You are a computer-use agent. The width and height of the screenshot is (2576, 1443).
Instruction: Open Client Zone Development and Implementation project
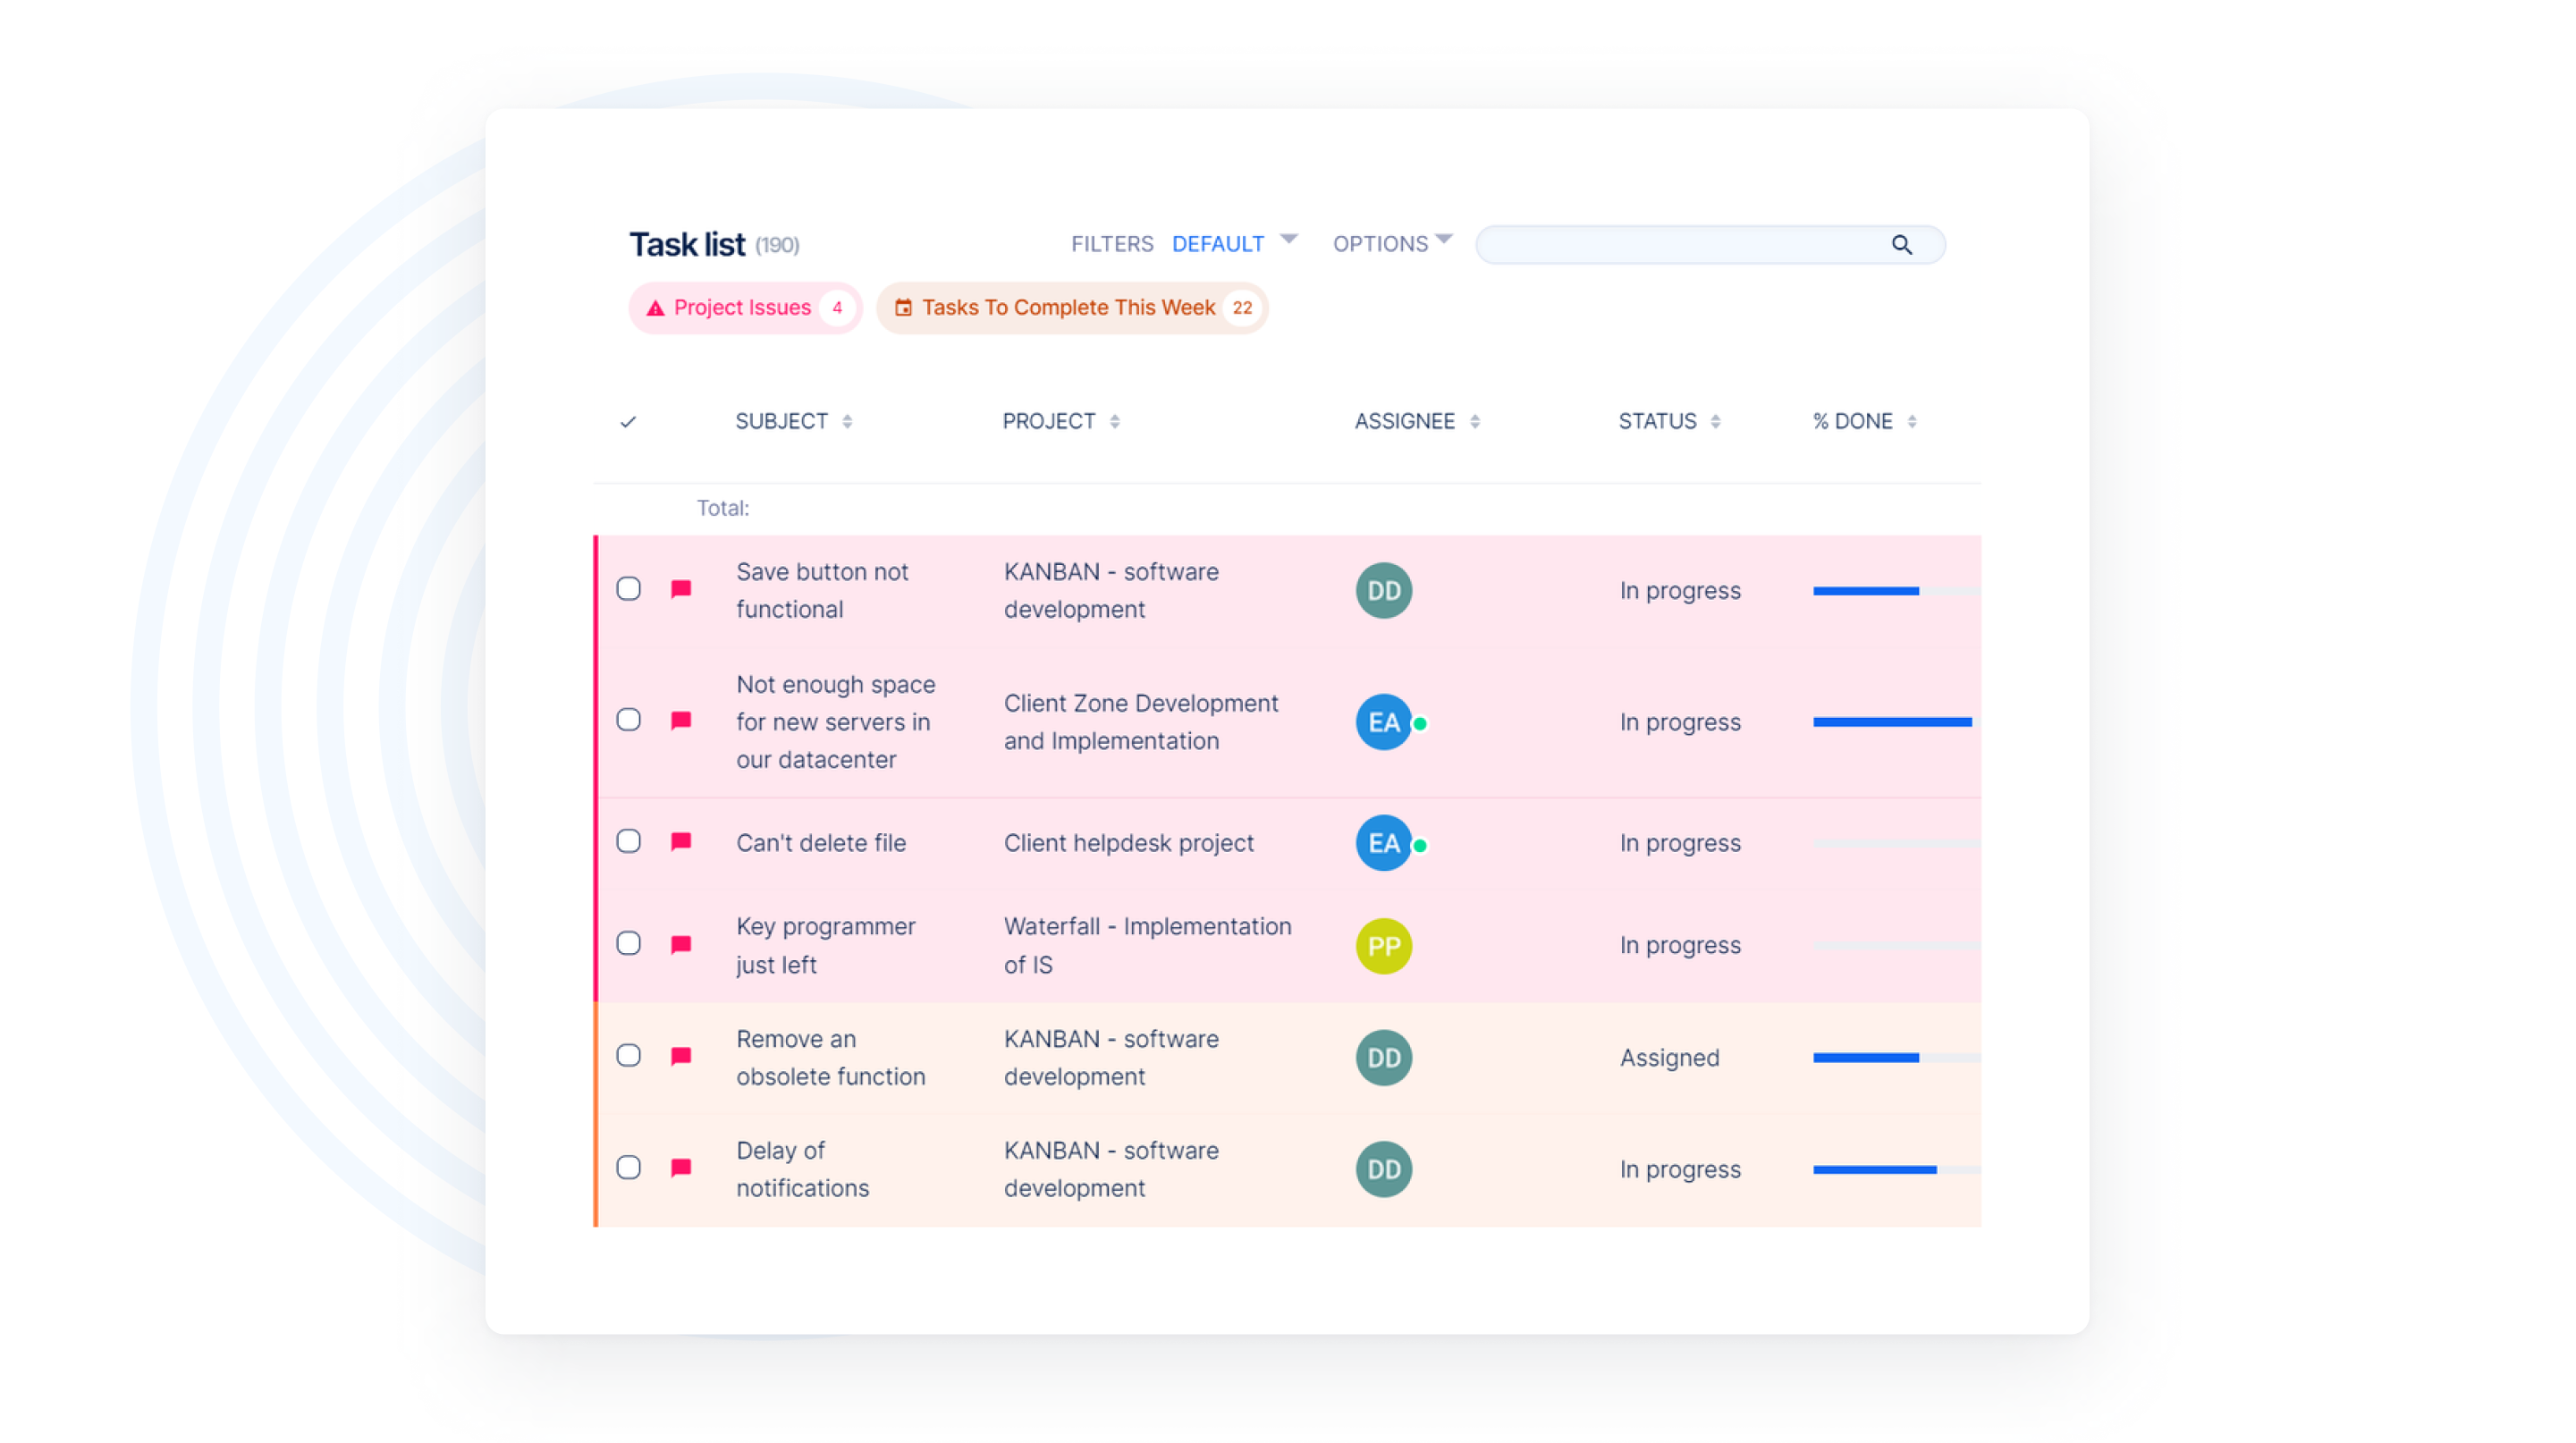pos(1140,722)
